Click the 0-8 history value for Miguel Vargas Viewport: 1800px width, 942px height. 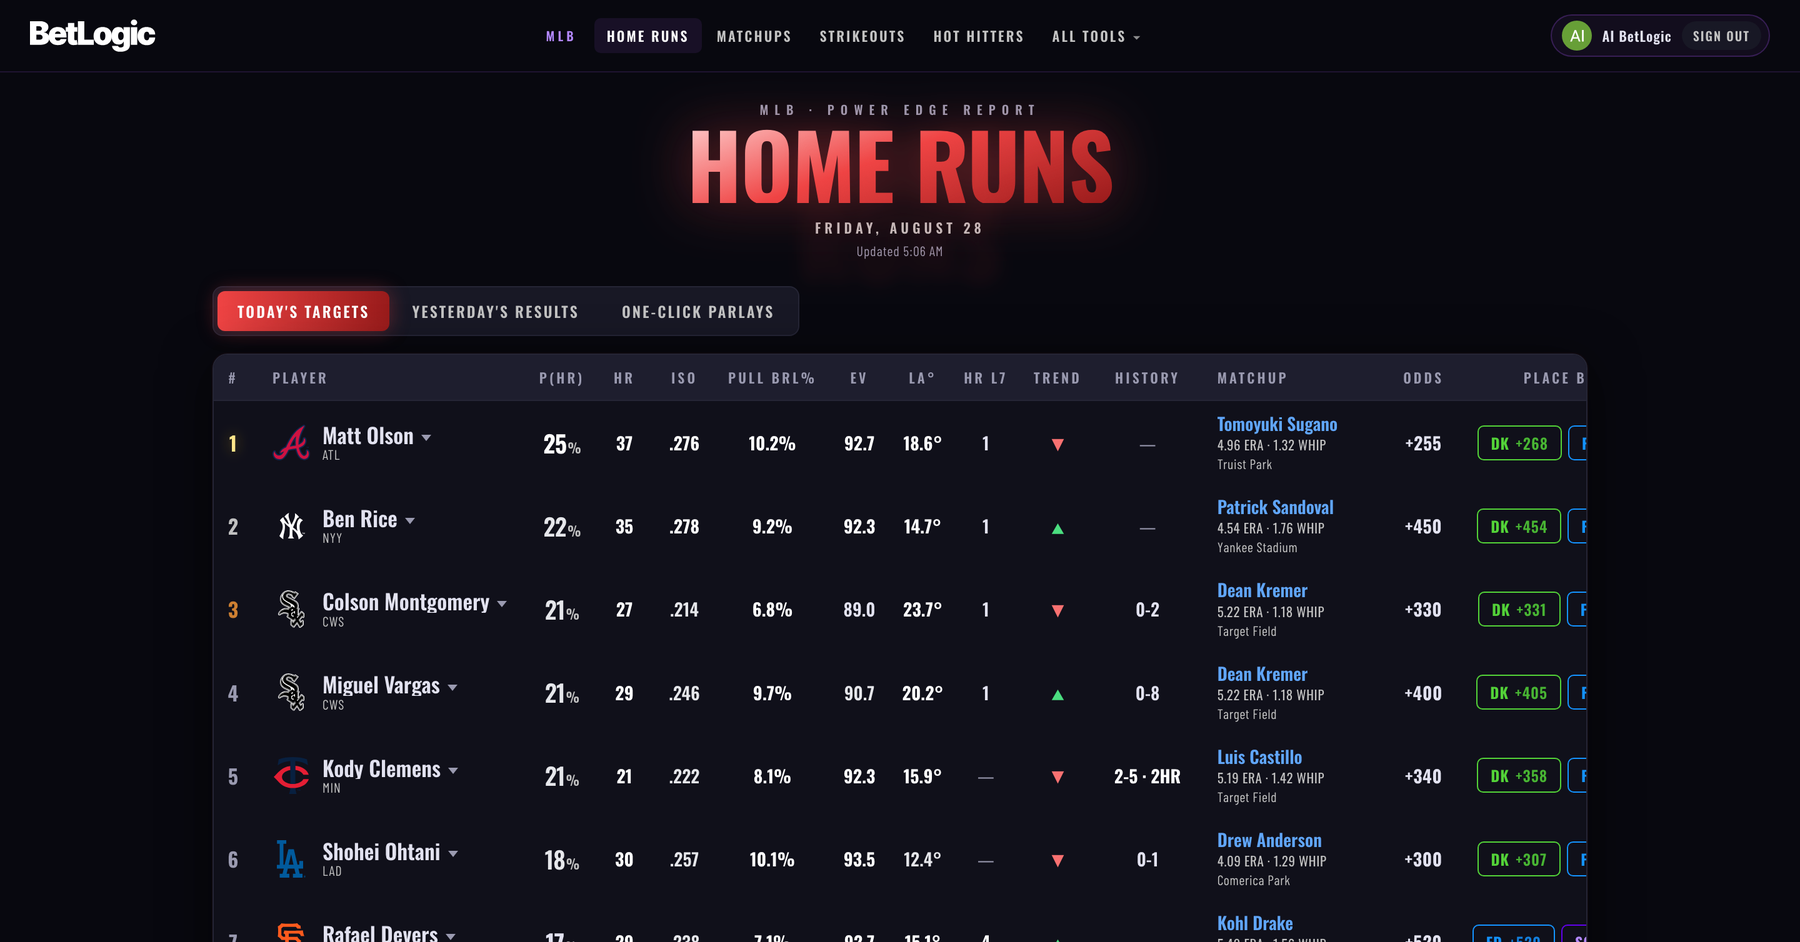click(1147, 693)
